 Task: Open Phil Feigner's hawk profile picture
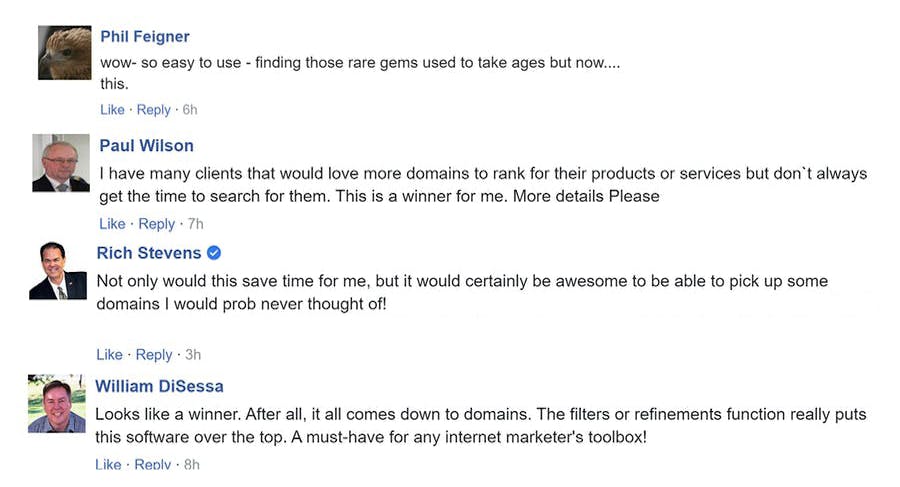click(x=64, y=52)
